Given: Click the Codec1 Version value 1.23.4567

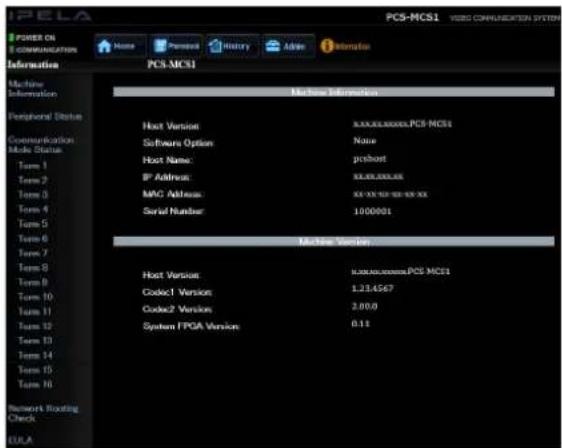Looking at the screenshot, I should (372, 289).
